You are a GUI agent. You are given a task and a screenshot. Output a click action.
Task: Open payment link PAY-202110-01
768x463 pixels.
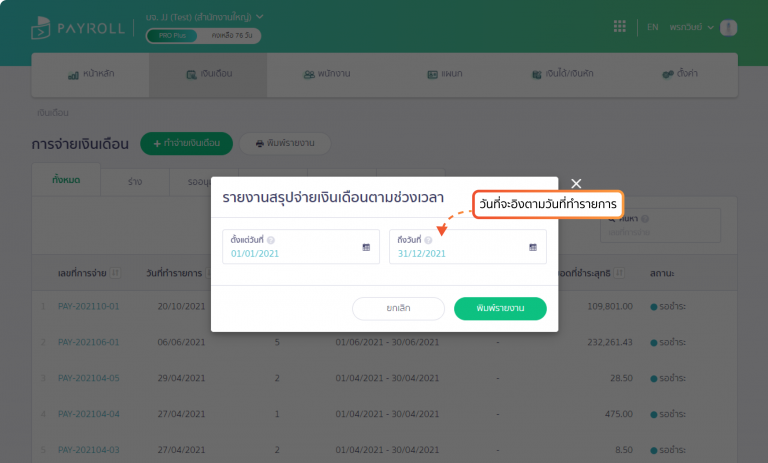coord(89,306)
